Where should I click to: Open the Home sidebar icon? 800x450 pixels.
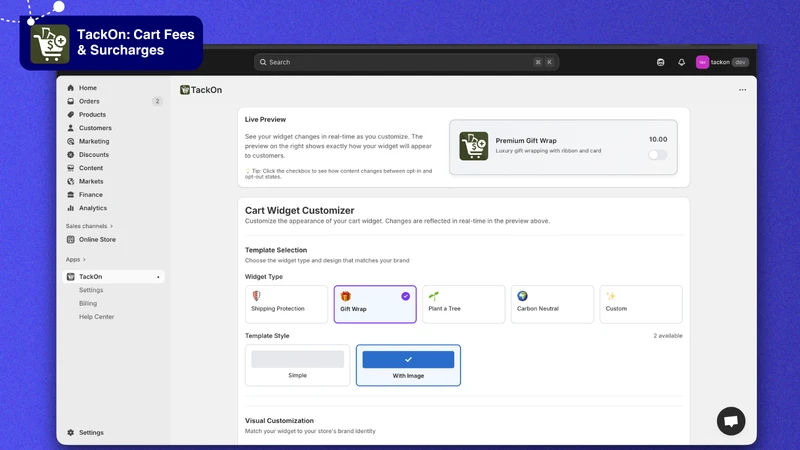coord(70,88)
